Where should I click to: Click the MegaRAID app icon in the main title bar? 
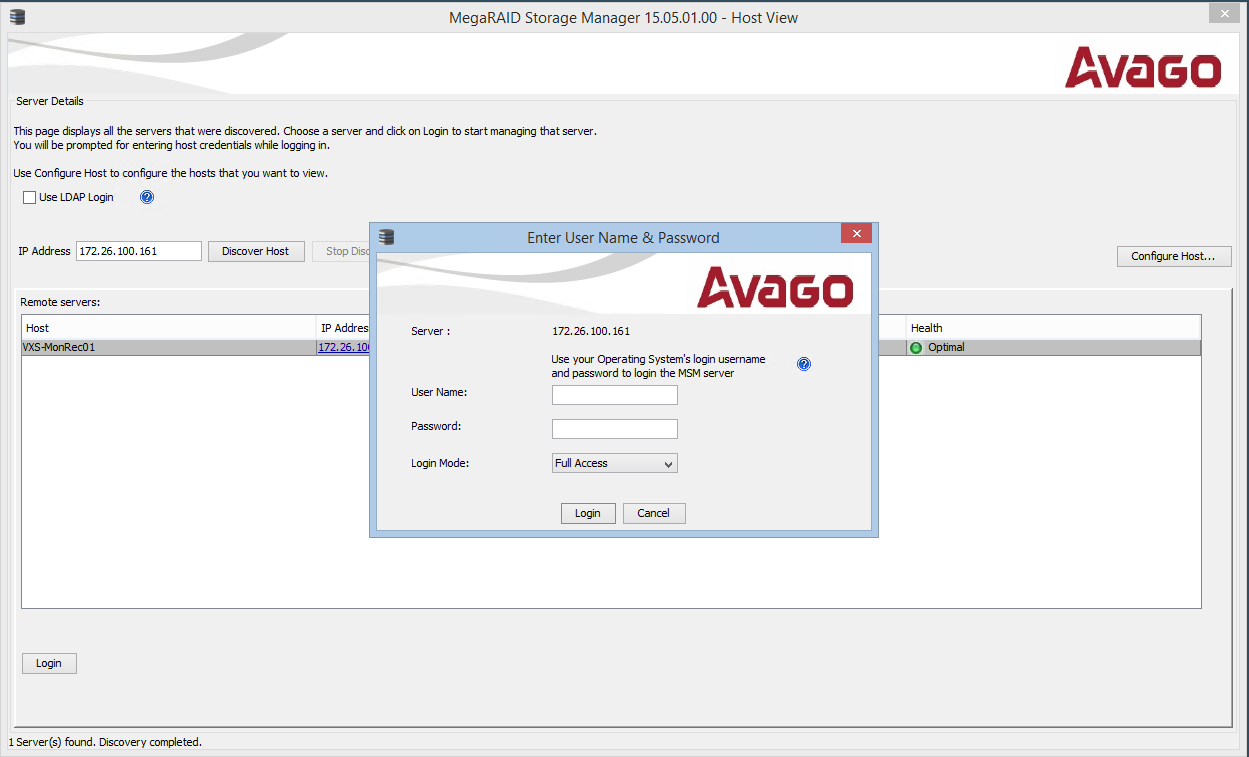(x=17, y=17)
